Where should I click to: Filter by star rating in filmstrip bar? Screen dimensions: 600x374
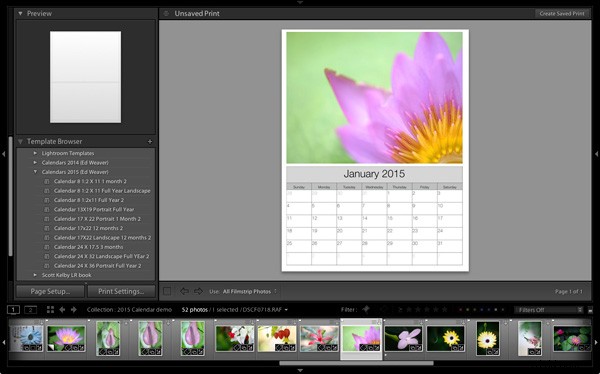click(427, 310)
